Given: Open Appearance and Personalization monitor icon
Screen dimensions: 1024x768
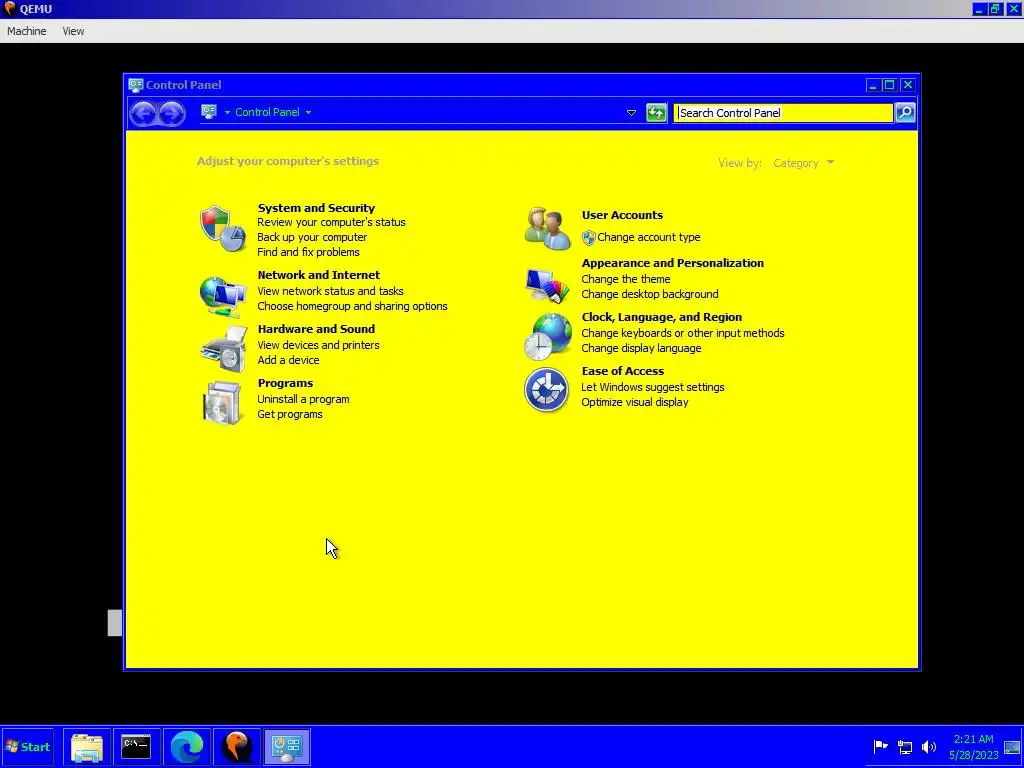Looking at the screenshot, I should (547, 285).
